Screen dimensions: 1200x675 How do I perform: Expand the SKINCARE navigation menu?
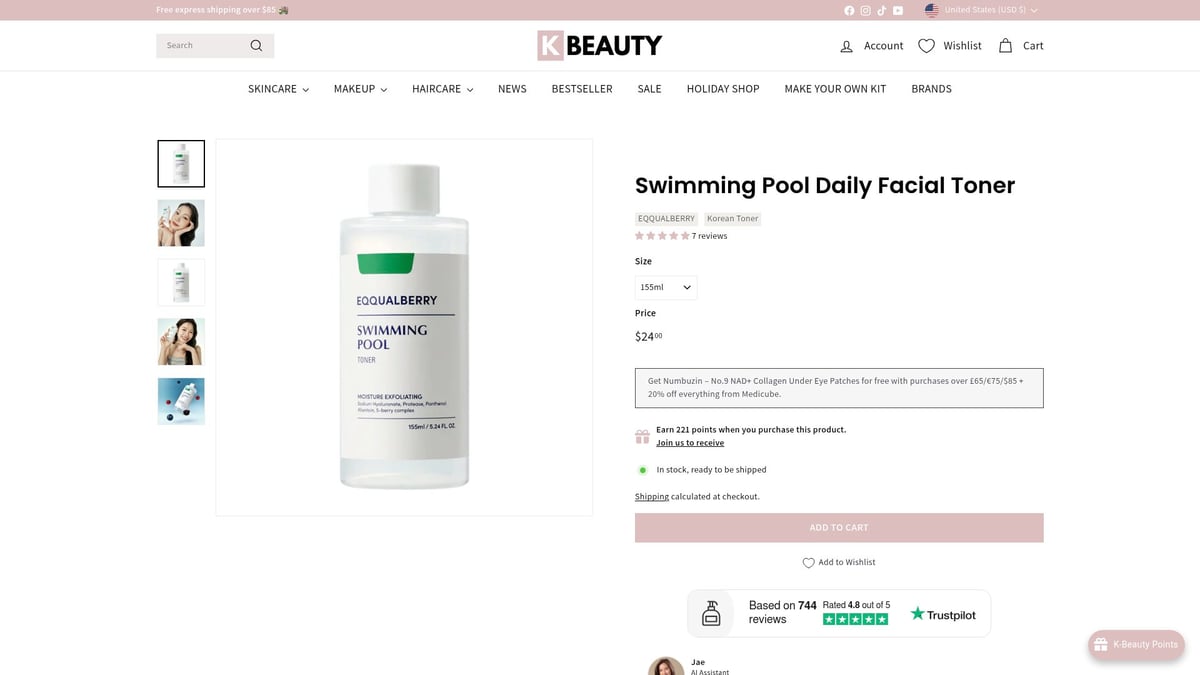(x=278, y=89)
